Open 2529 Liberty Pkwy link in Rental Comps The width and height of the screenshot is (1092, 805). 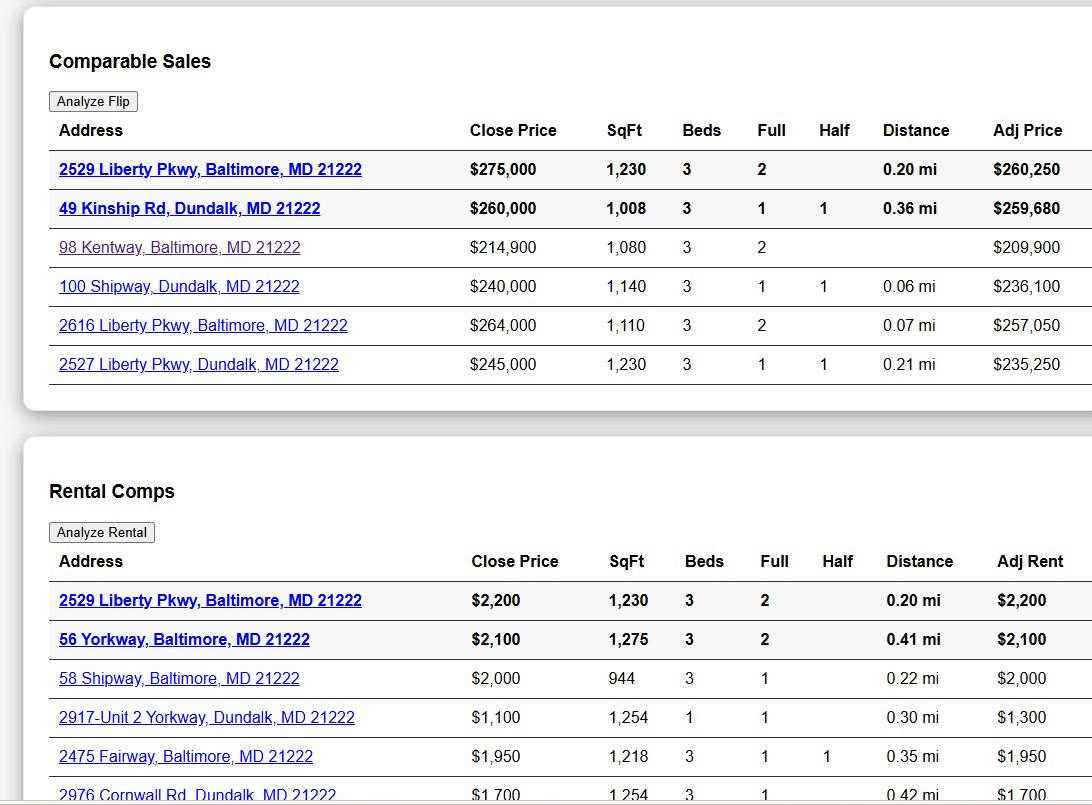pos(210,600)
